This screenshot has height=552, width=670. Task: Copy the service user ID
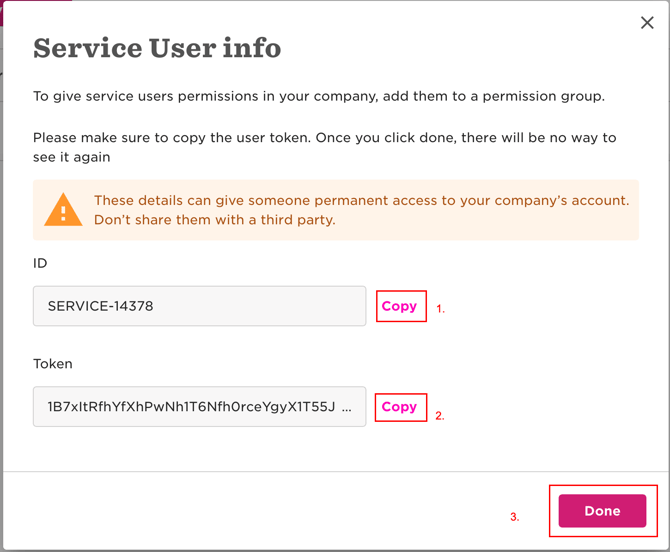[x=399, y=306]
